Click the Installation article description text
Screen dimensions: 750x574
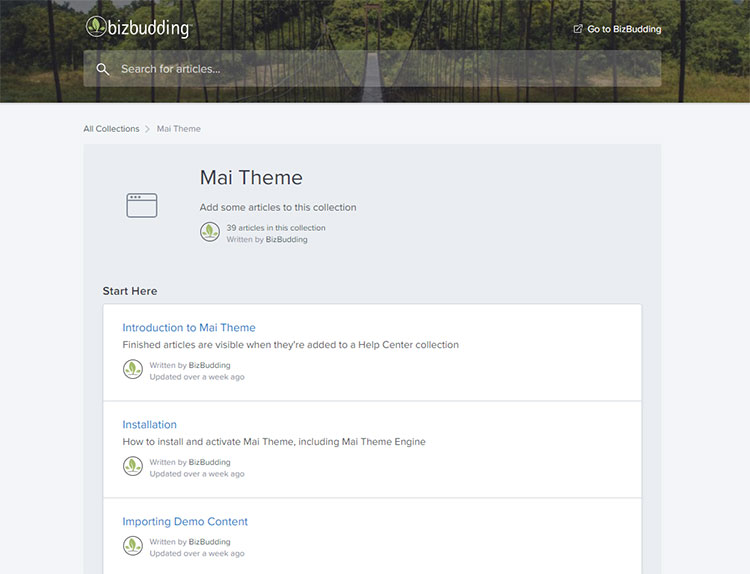point(274,442)
